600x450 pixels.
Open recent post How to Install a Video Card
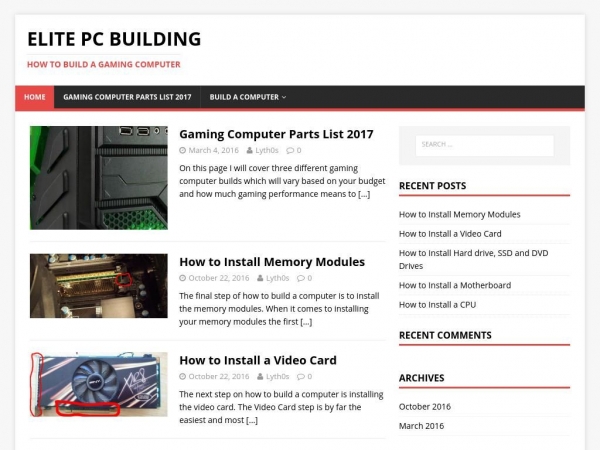click(x=450, y=234)
